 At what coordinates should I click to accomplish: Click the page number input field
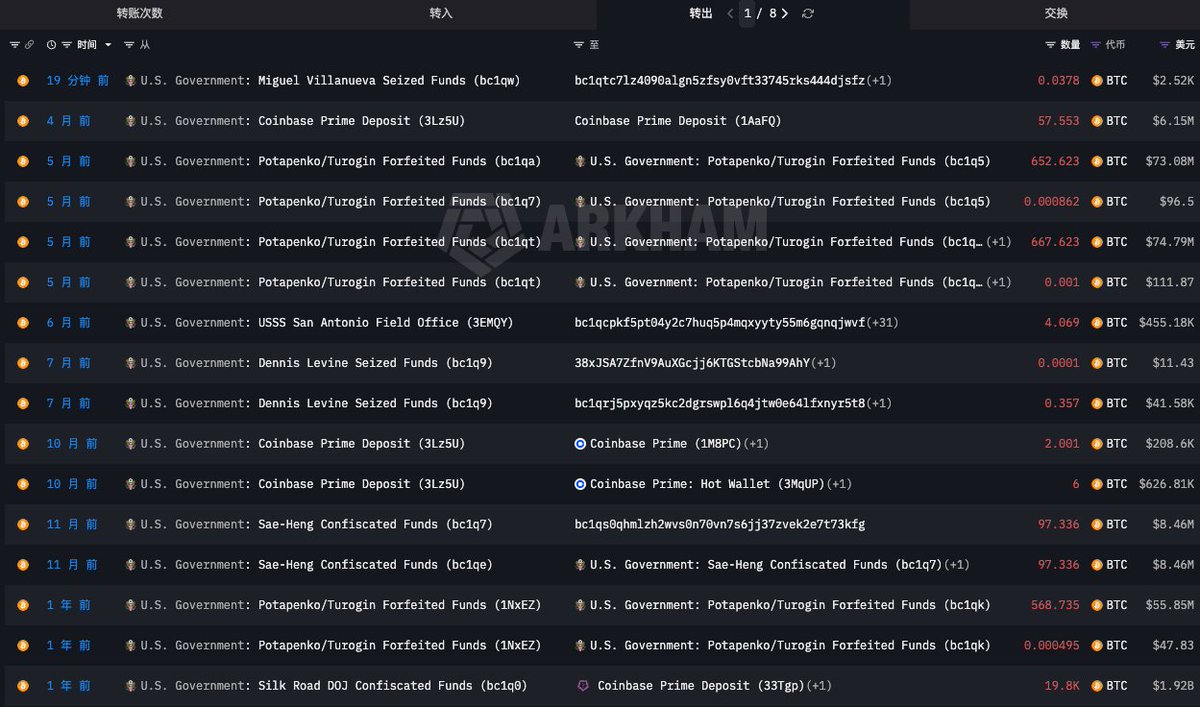tap(747, 14)
